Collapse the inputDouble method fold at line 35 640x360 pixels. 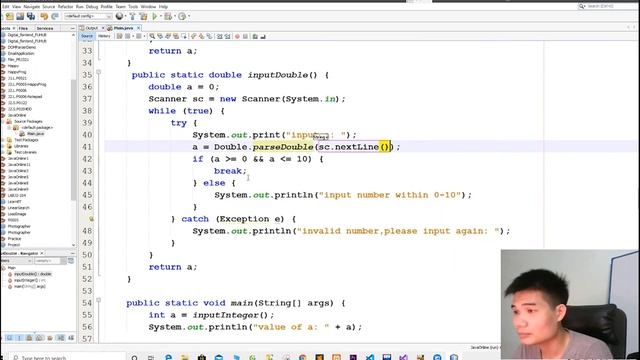(x=98, y=72)
